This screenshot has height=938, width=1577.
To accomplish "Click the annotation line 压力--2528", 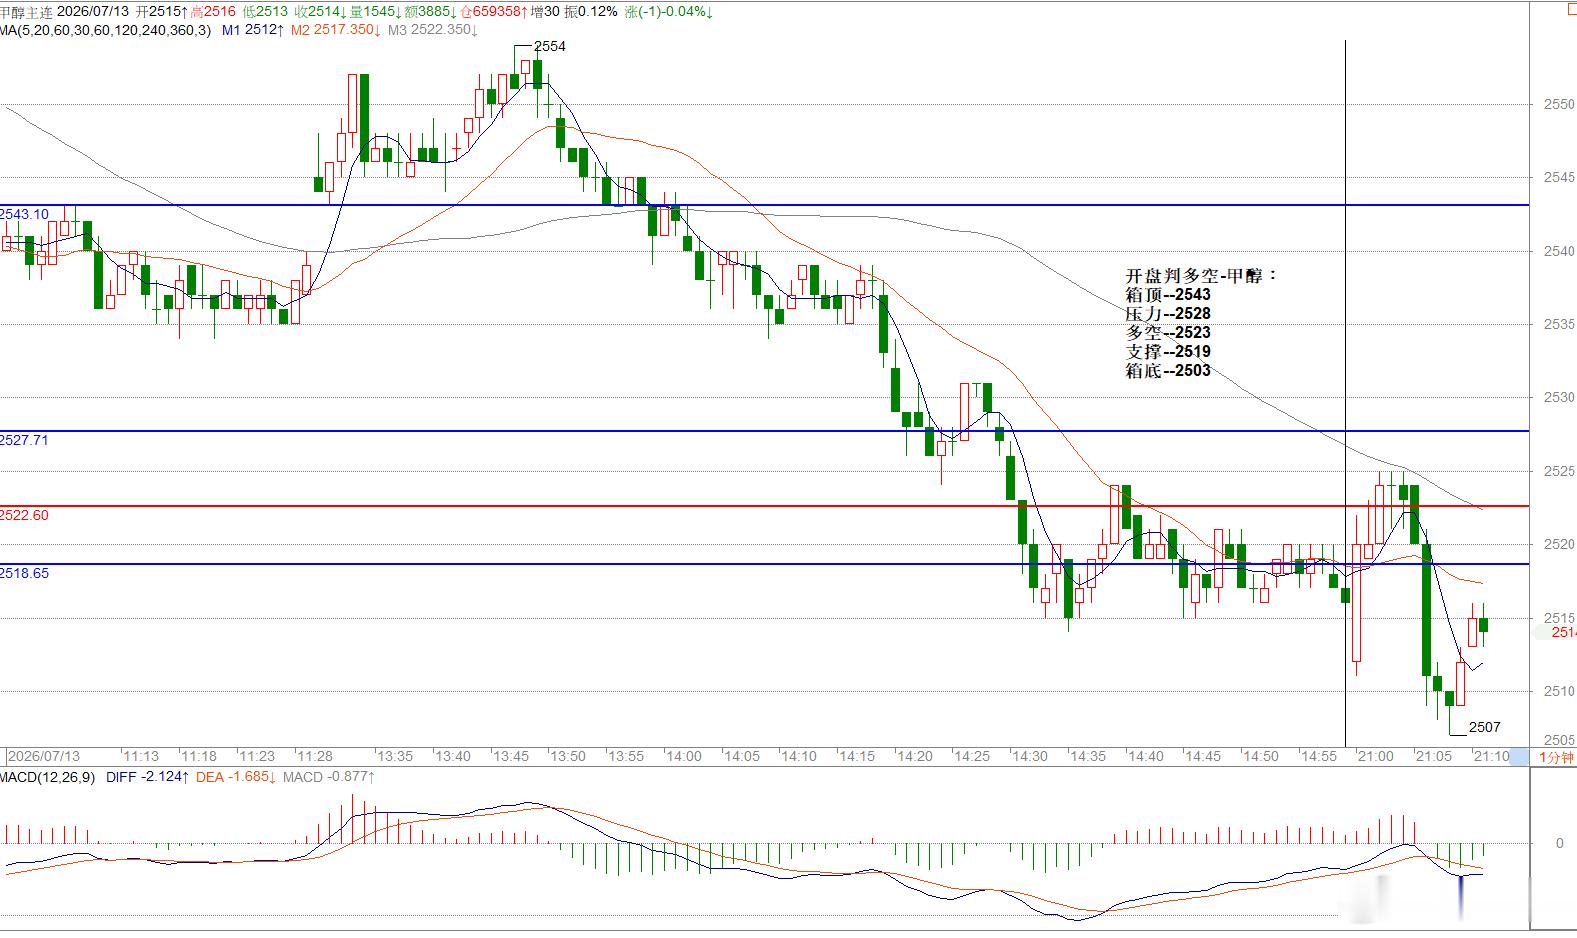I will coord(1168,313).
